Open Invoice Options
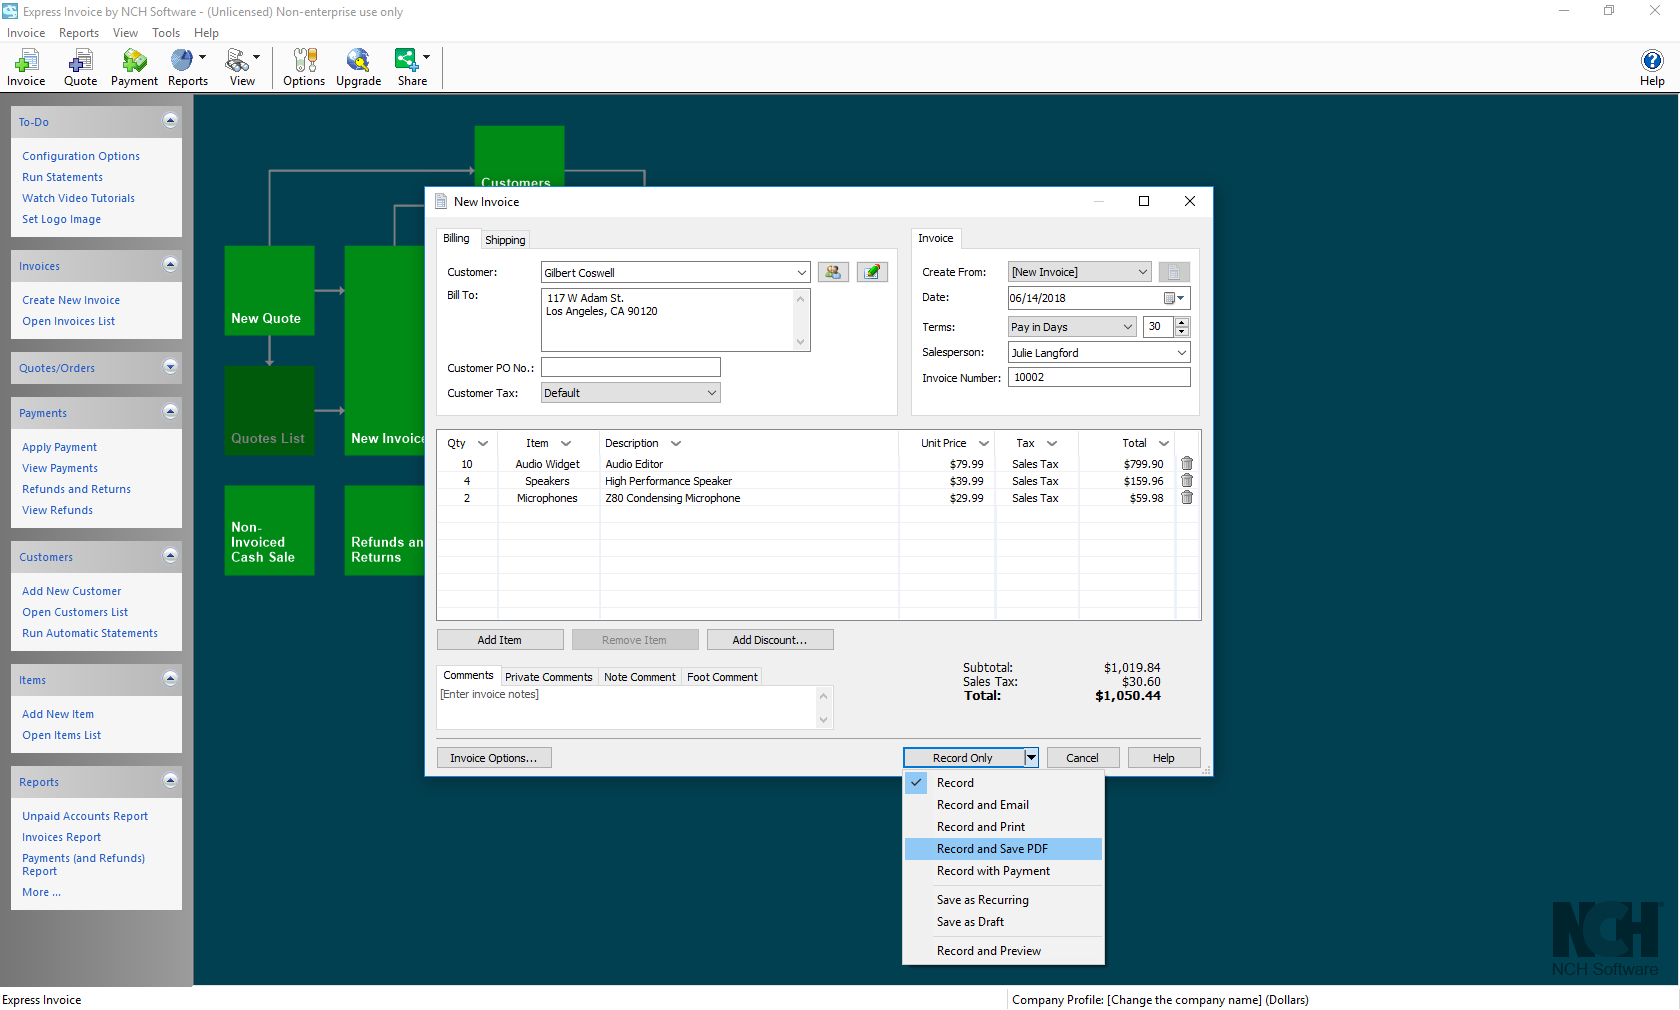Image resolution: width=1680 pixels, height=1010 pixels. click(494, 758)
